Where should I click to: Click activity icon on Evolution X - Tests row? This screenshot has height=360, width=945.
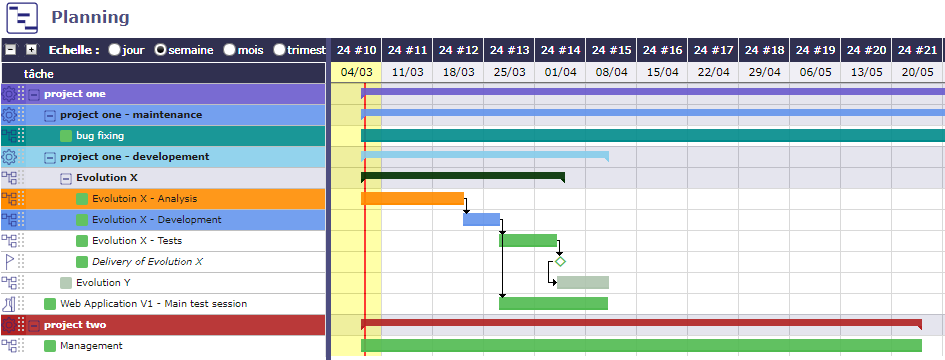pyautogui.click(x=9, y=241)
